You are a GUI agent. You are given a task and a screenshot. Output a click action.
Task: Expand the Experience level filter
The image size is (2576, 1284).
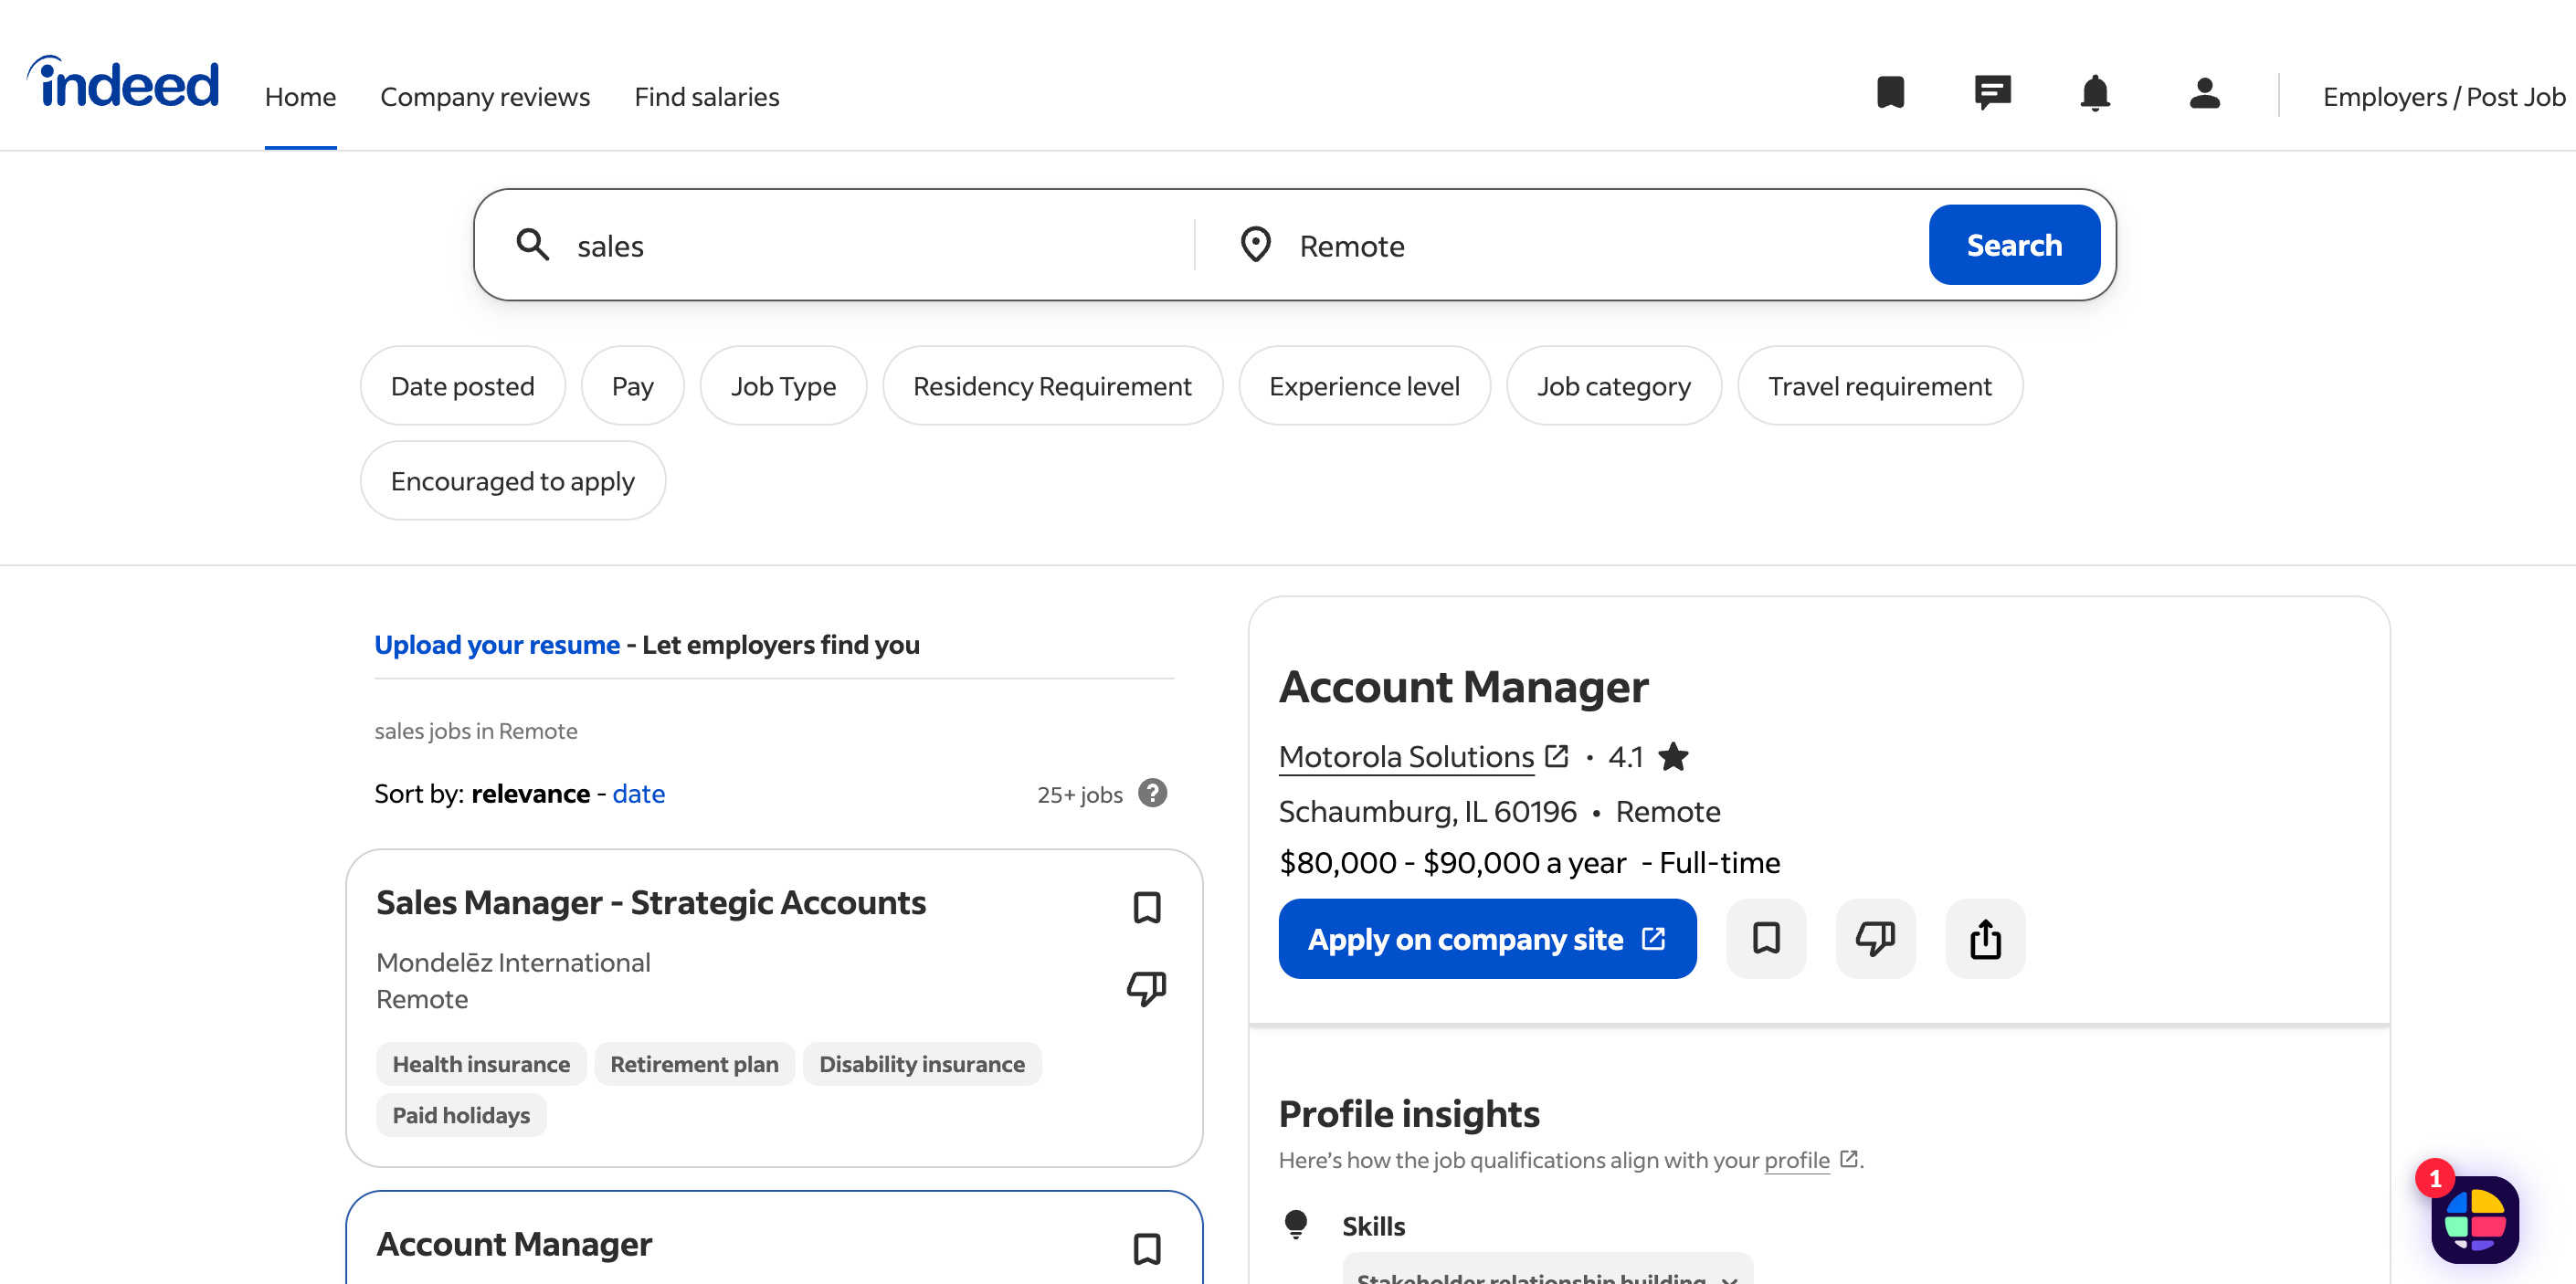1364,386
